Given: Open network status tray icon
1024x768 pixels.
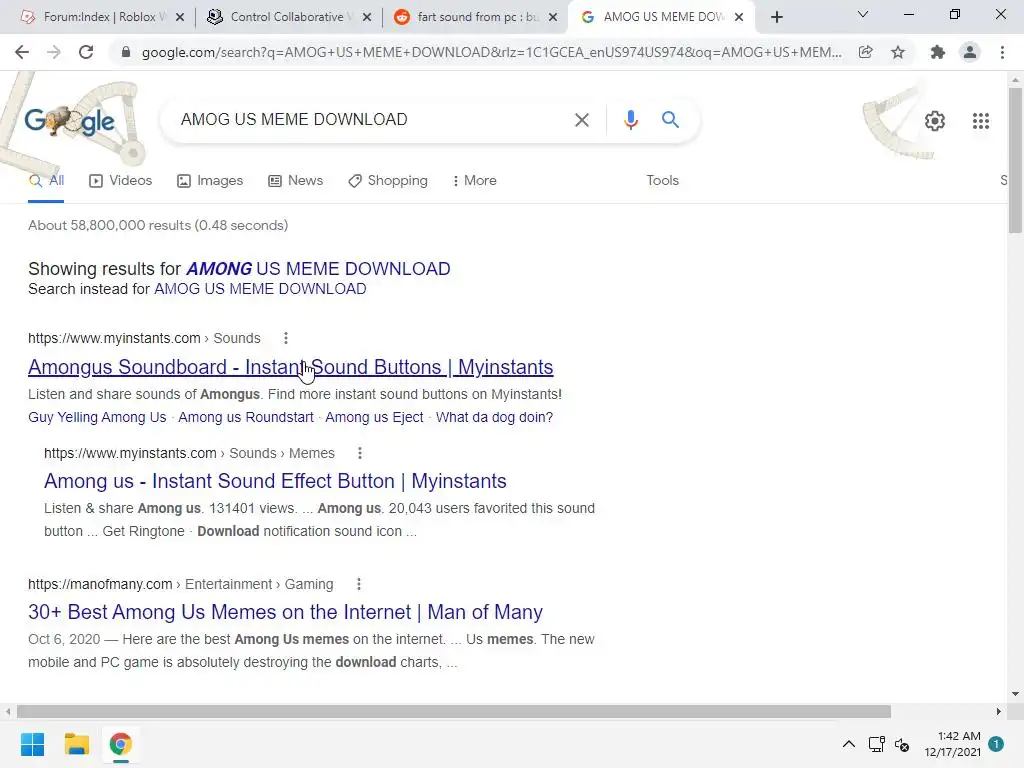Looking at the screenshot, I should tap(876, 744).
